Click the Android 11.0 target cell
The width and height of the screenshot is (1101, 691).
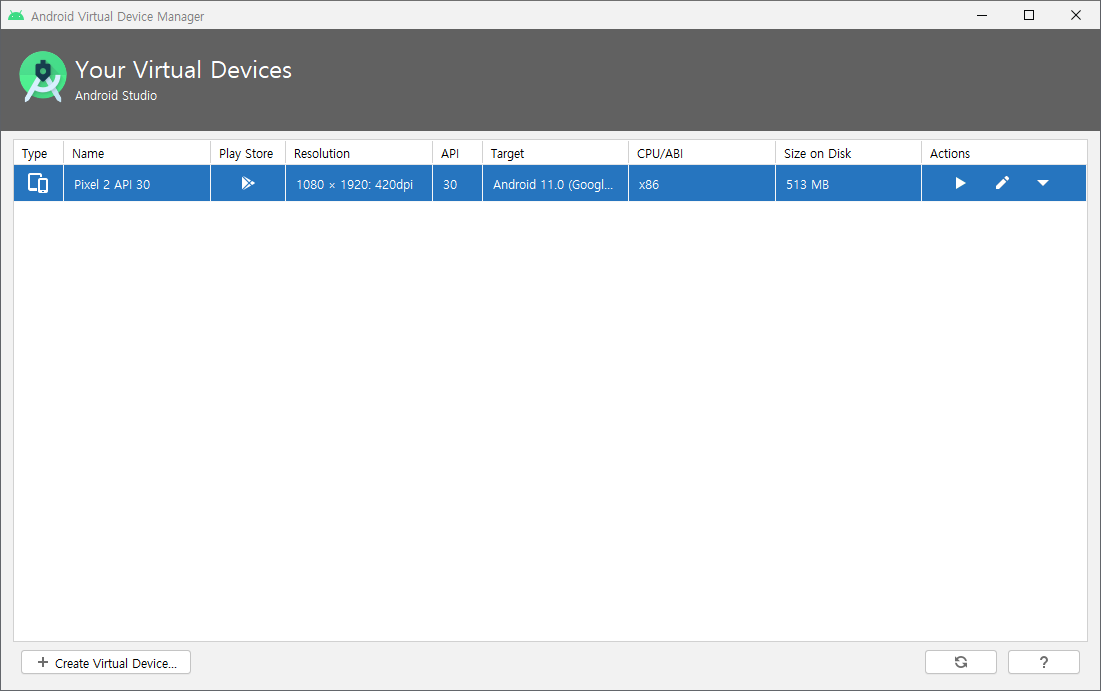point(555,184)
